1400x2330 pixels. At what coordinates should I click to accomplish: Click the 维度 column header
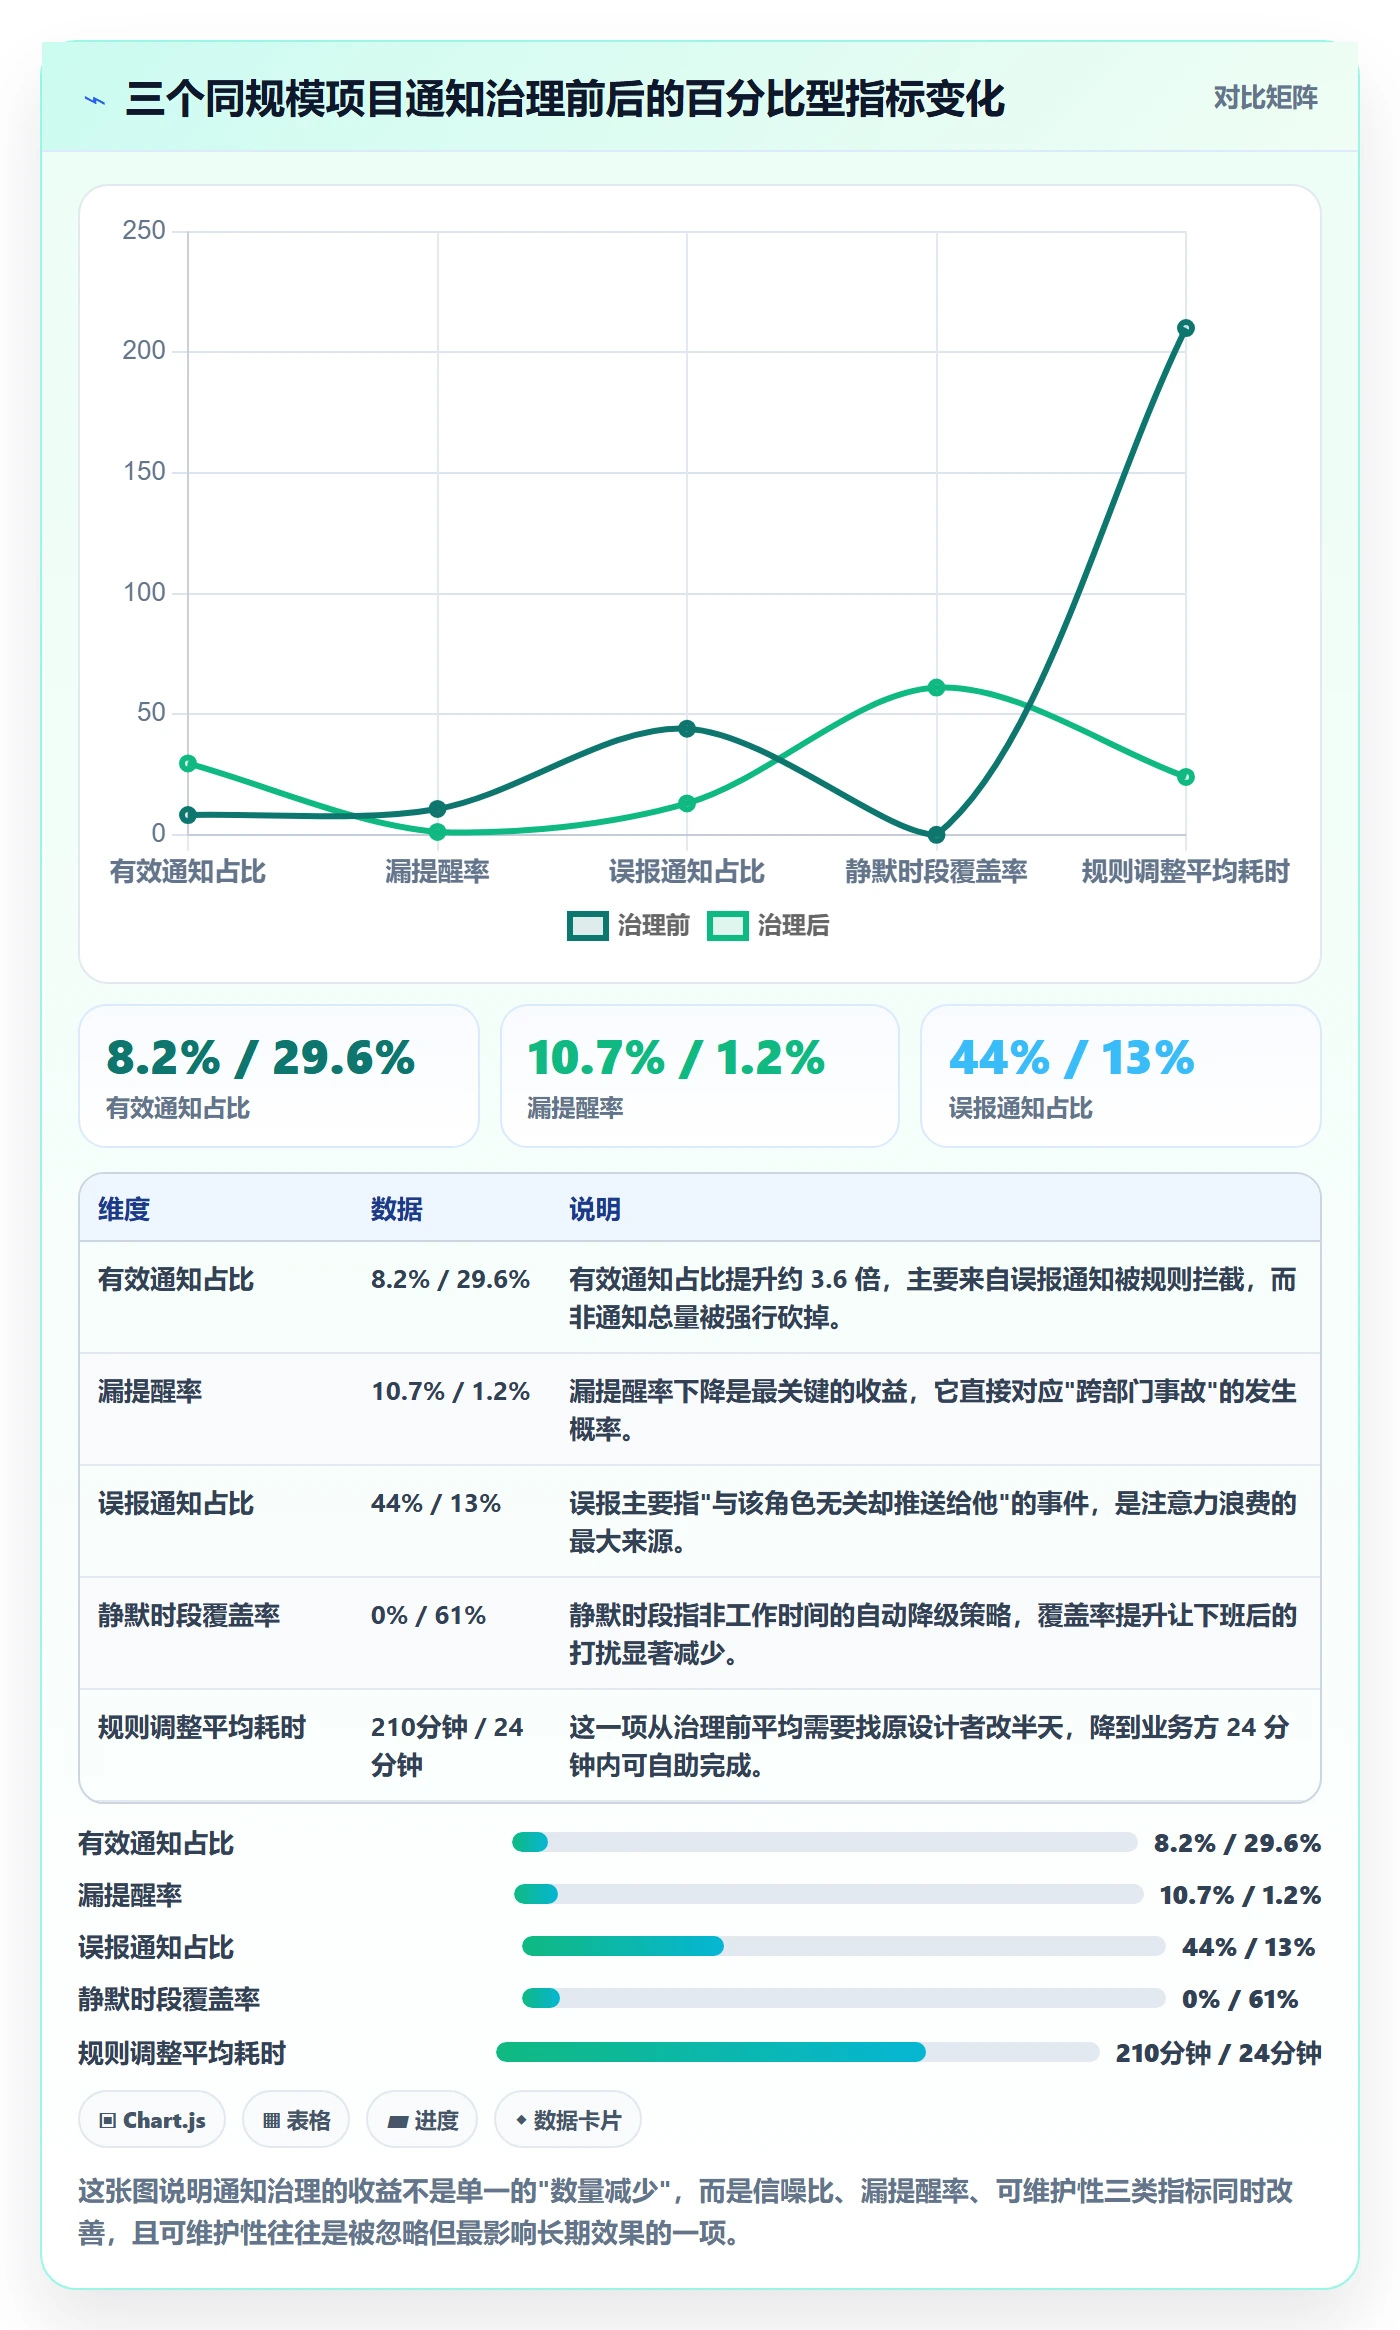coord(124,1209)
